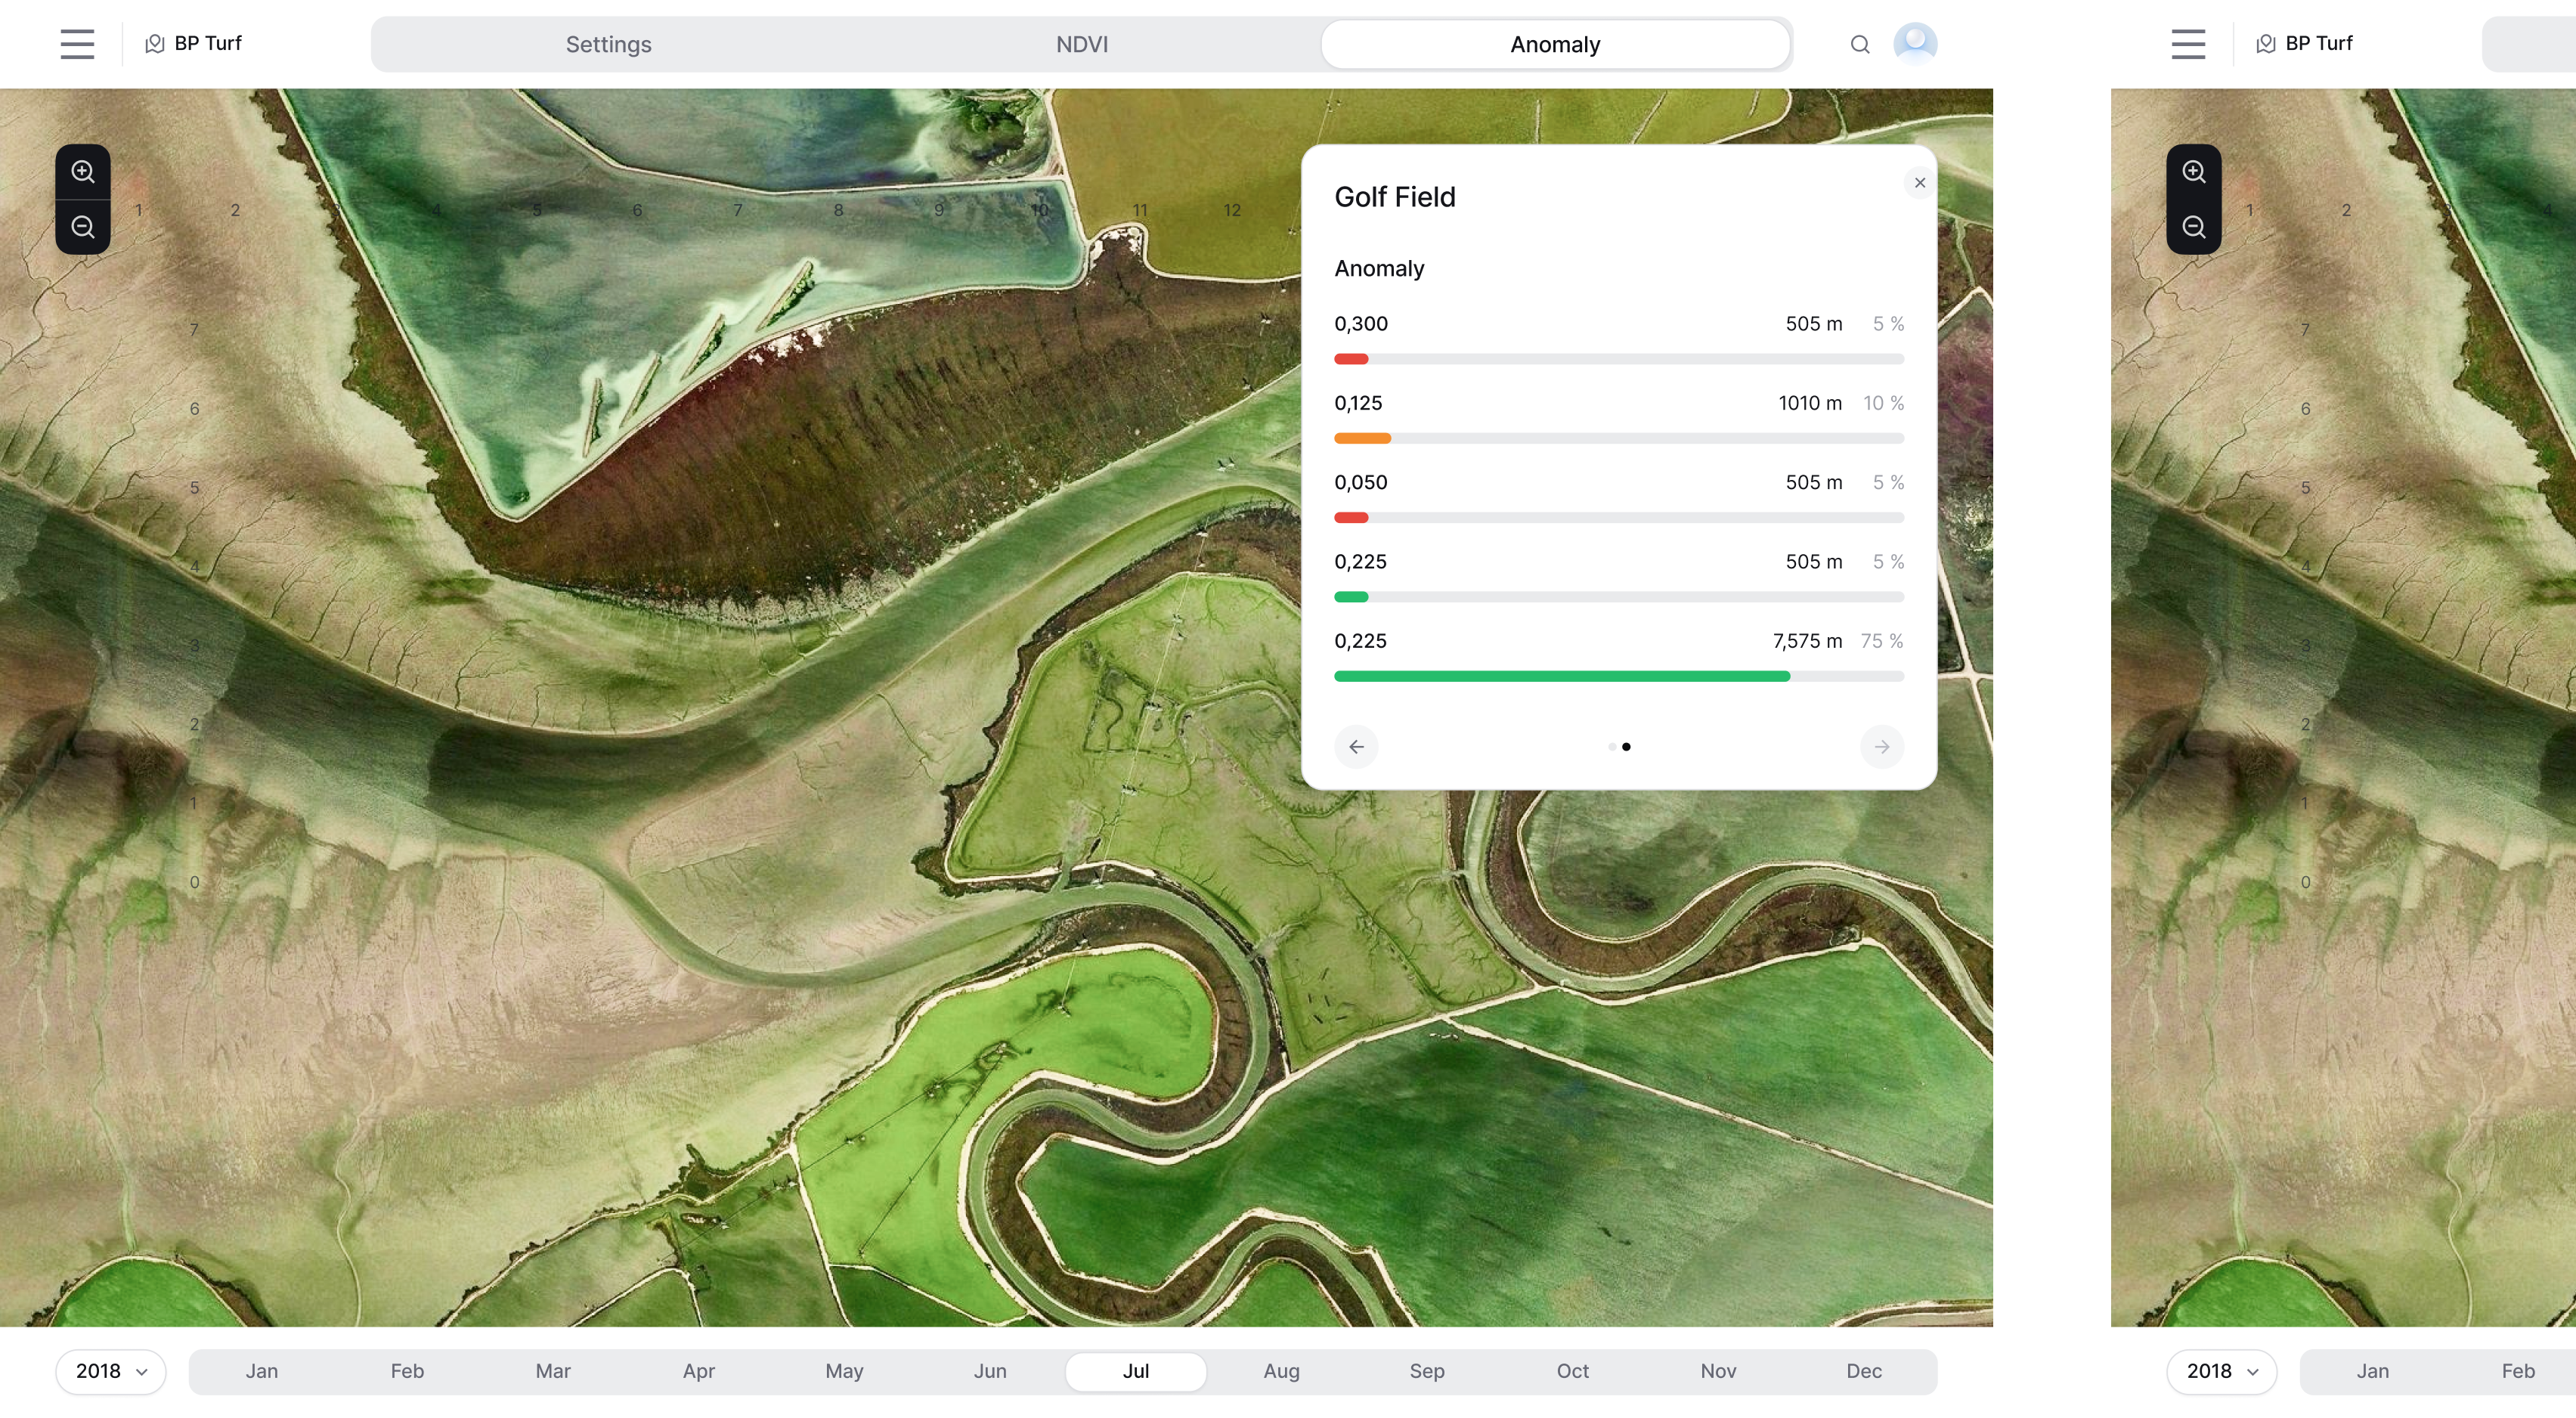
Task: Open the 2018 year dropdown on left
Action: tap(111, 1371)
